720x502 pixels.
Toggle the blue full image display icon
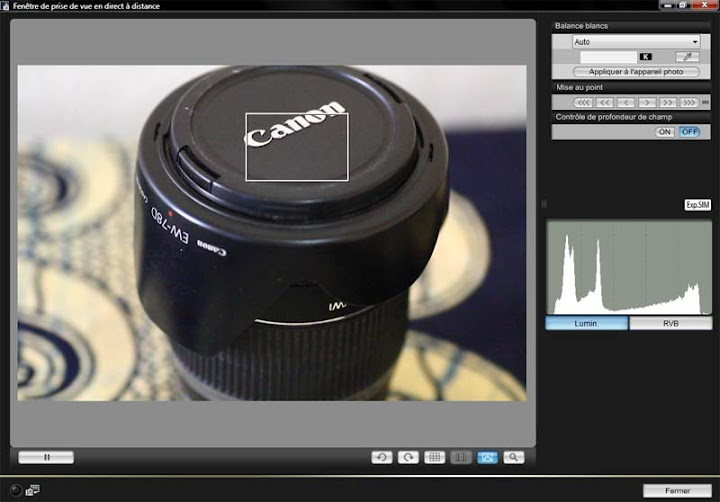487,457
